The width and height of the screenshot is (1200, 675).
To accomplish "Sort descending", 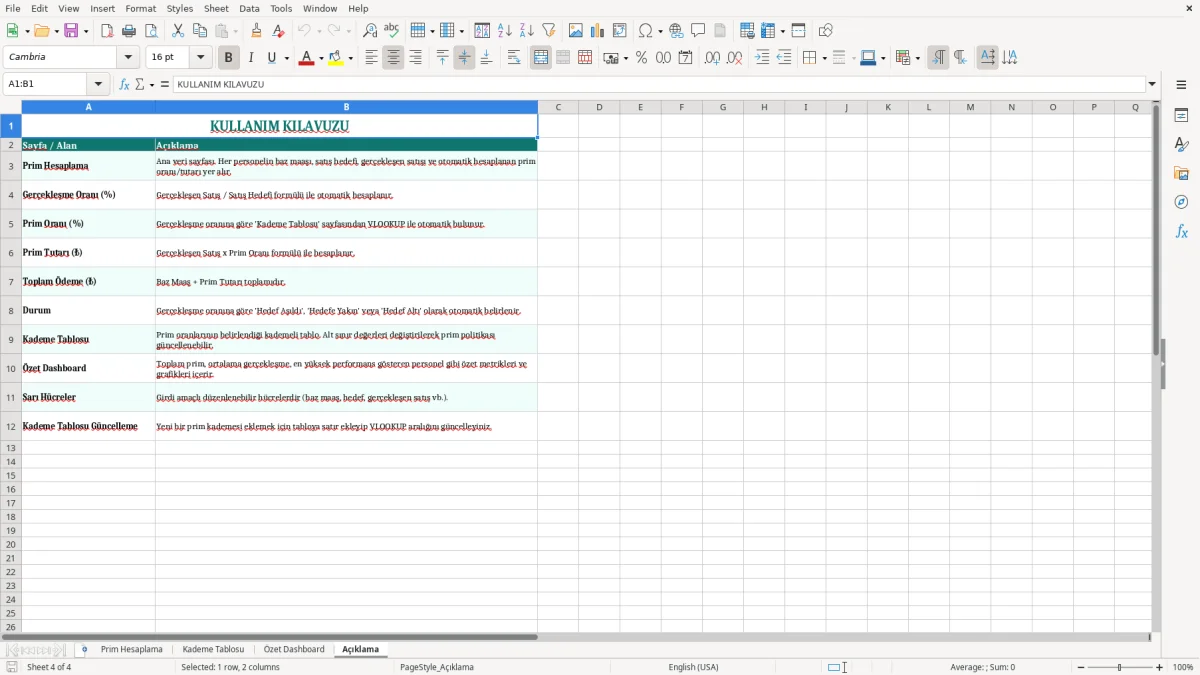I will click(527, 31).
